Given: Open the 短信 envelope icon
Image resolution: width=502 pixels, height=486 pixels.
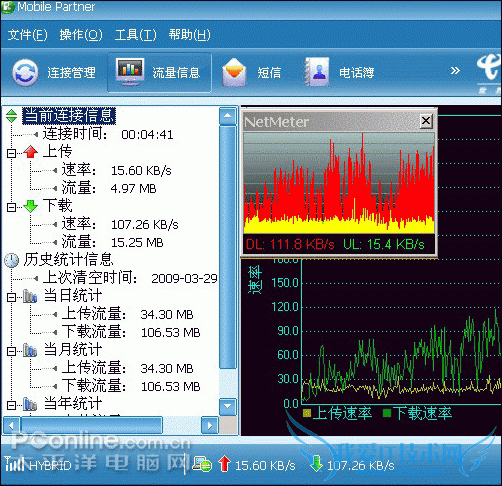Looking at the screenshot, I should tap(234, 72).
